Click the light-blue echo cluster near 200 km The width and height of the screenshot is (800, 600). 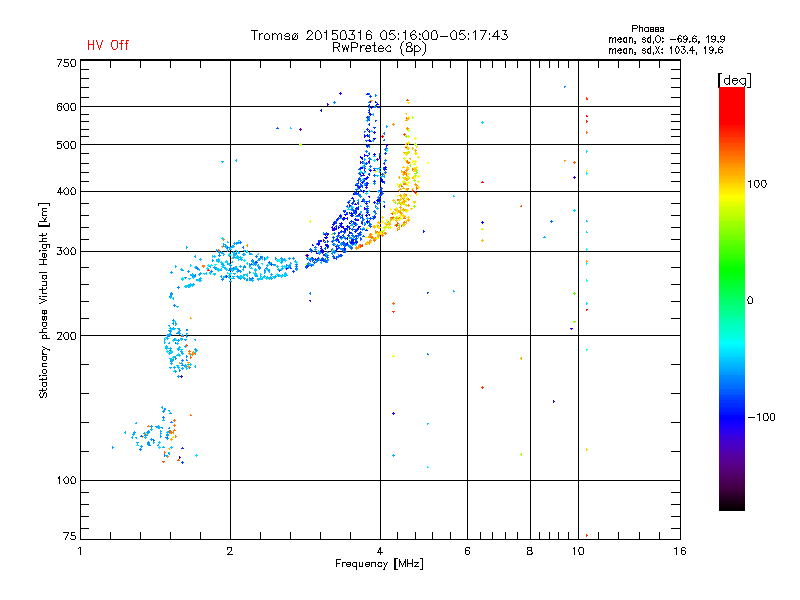pyautogui.click(x=180, y=348)
